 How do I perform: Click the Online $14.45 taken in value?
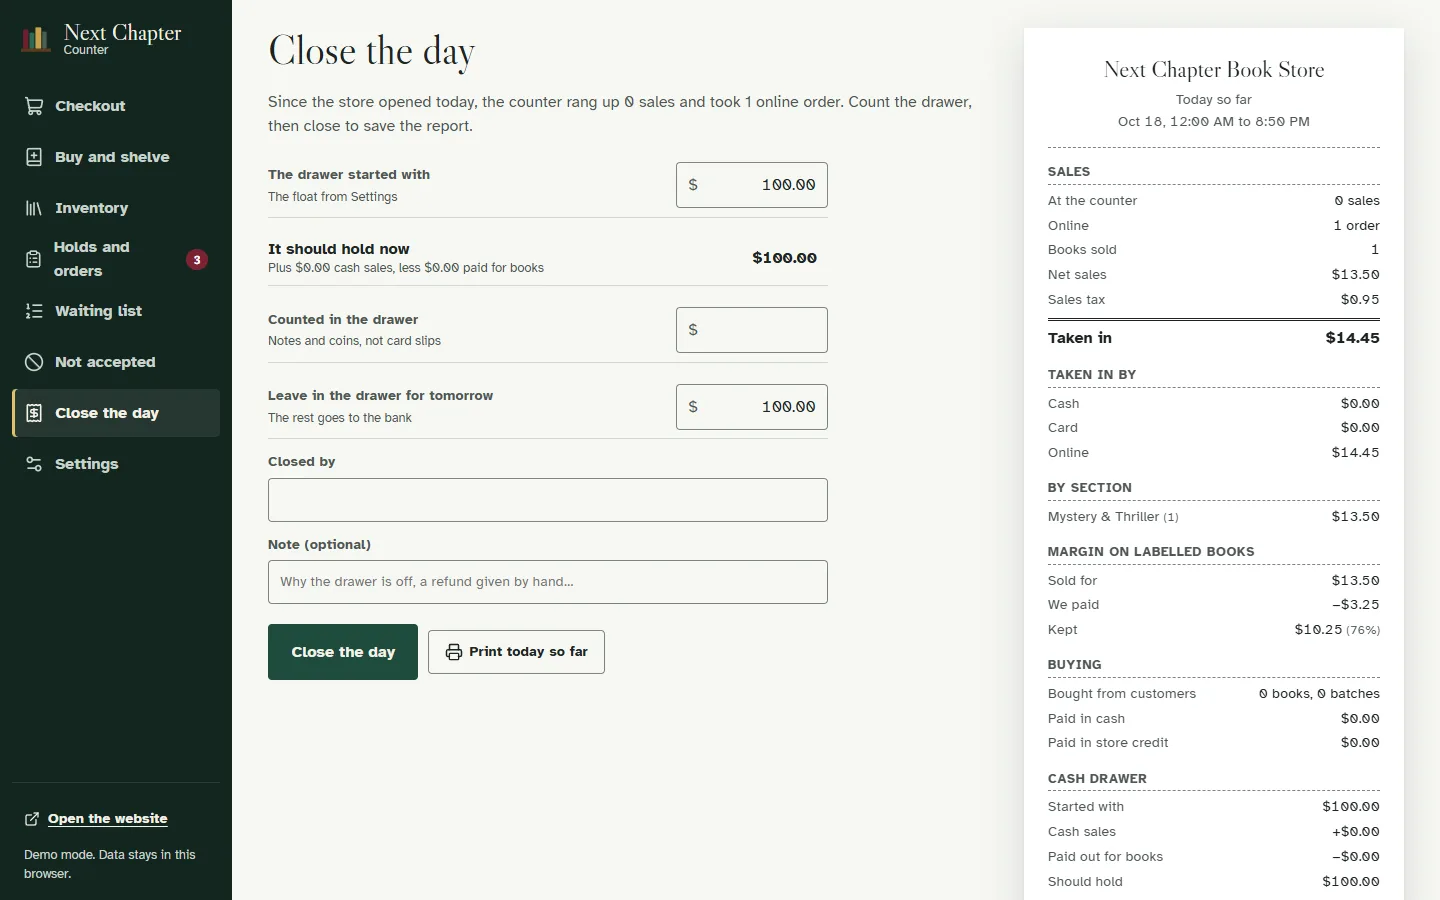point(1355,453)
